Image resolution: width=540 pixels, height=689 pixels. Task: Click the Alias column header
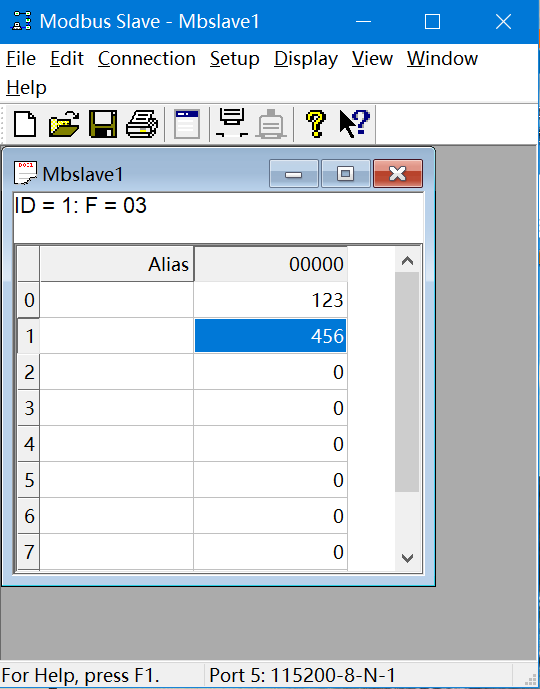(117, 264)
